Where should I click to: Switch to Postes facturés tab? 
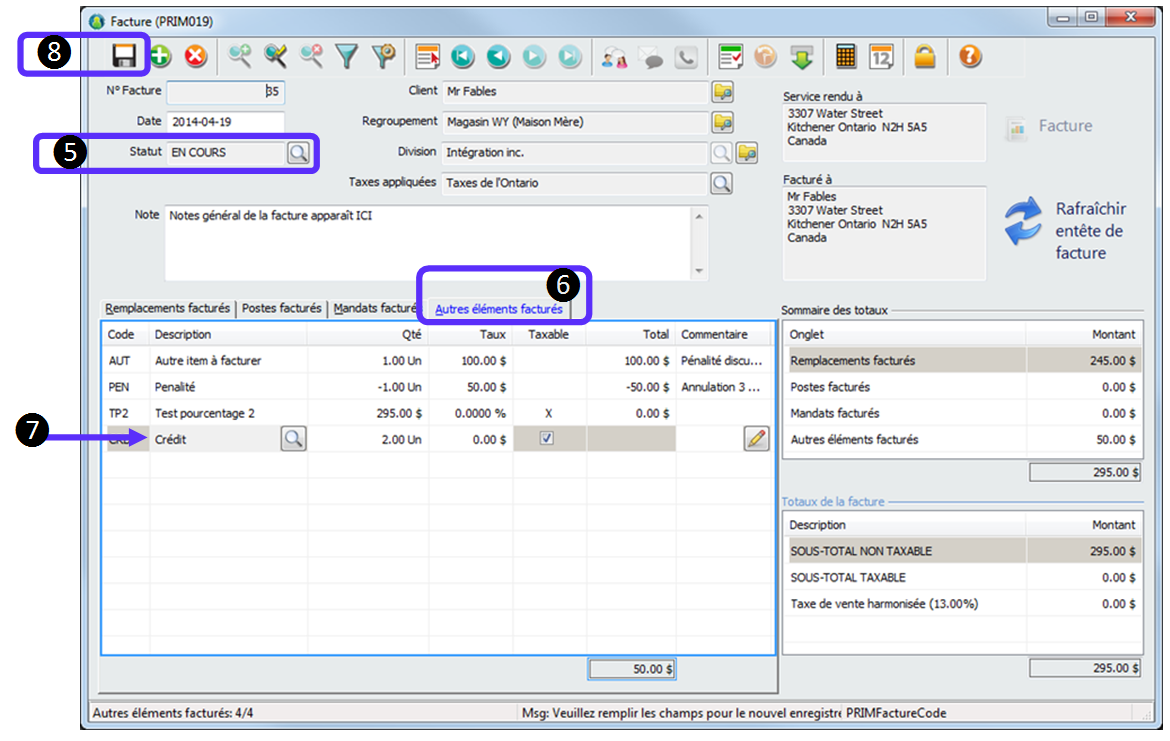click(282, 309)
